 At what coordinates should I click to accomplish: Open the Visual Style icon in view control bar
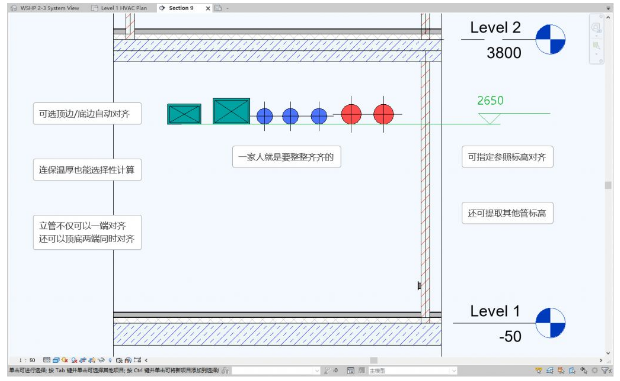pos(56,360)
